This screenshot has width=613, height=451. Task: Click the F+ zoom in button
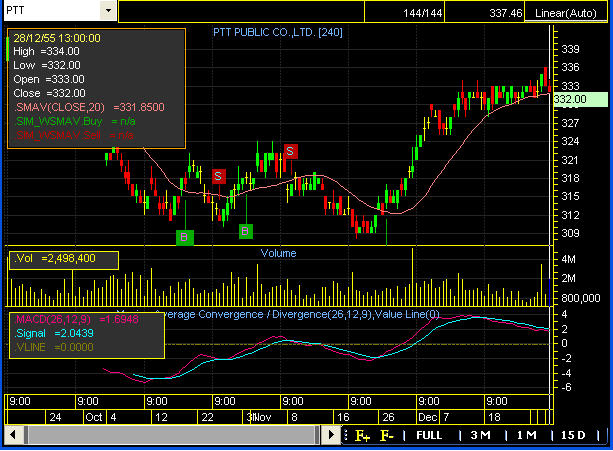(x=362, y=435)
